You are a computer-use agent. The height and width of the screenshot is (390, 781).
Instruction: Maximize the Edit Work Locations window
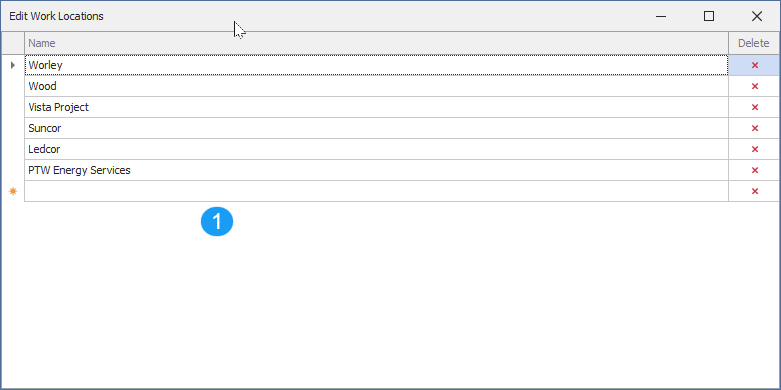709,16
